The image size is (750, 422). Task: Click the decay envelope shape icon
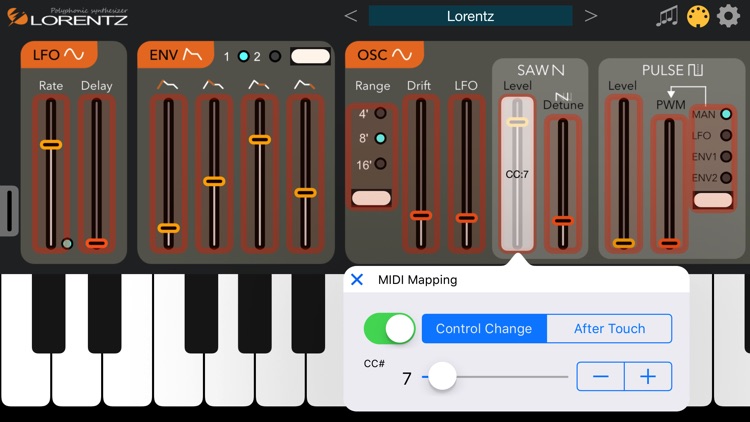tap(213, 85)
